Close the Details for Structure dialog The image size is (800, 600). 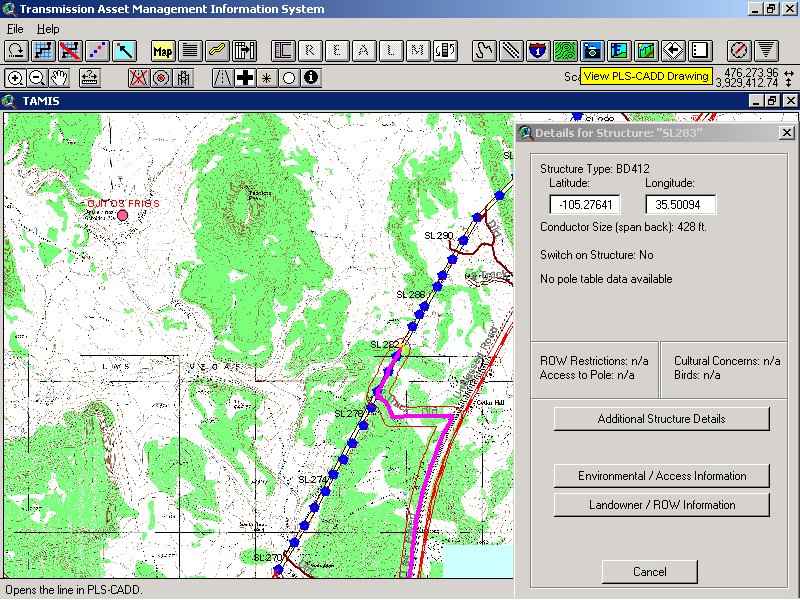click(787, 133)
